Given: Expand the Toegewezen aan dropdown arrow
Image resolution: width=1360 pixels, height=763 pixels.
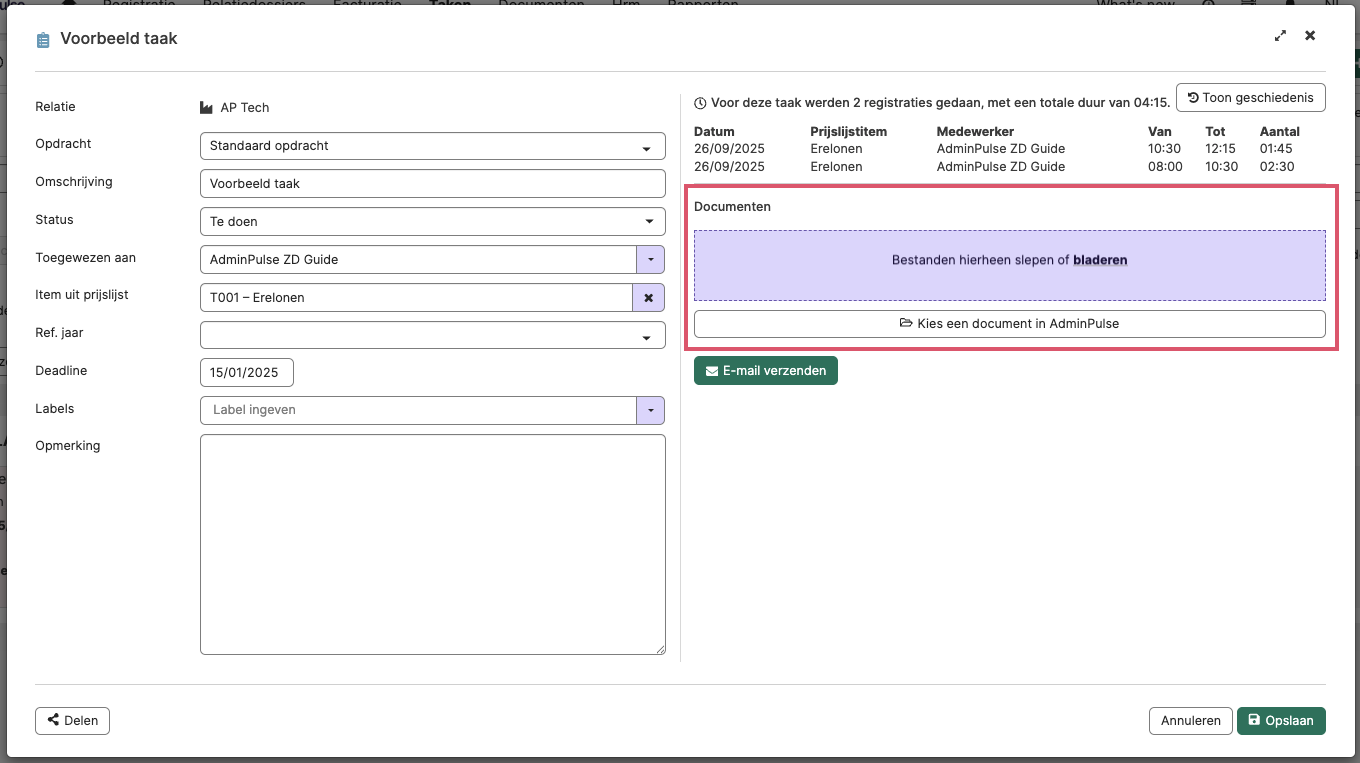Looking at the screenshot, I should [650, 260].
